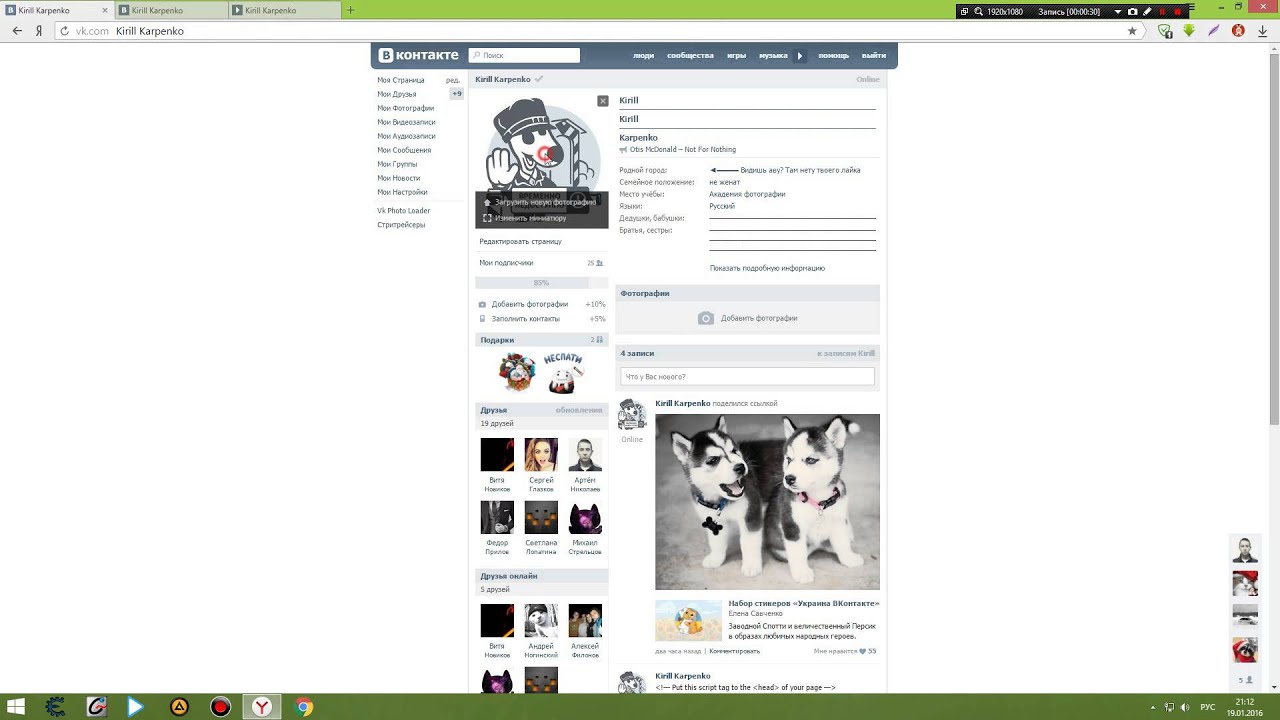Screen dimensions: 1280x720
Task: Switch to the second Kirill Karpenko tab
Action: (x=170, y=10)
